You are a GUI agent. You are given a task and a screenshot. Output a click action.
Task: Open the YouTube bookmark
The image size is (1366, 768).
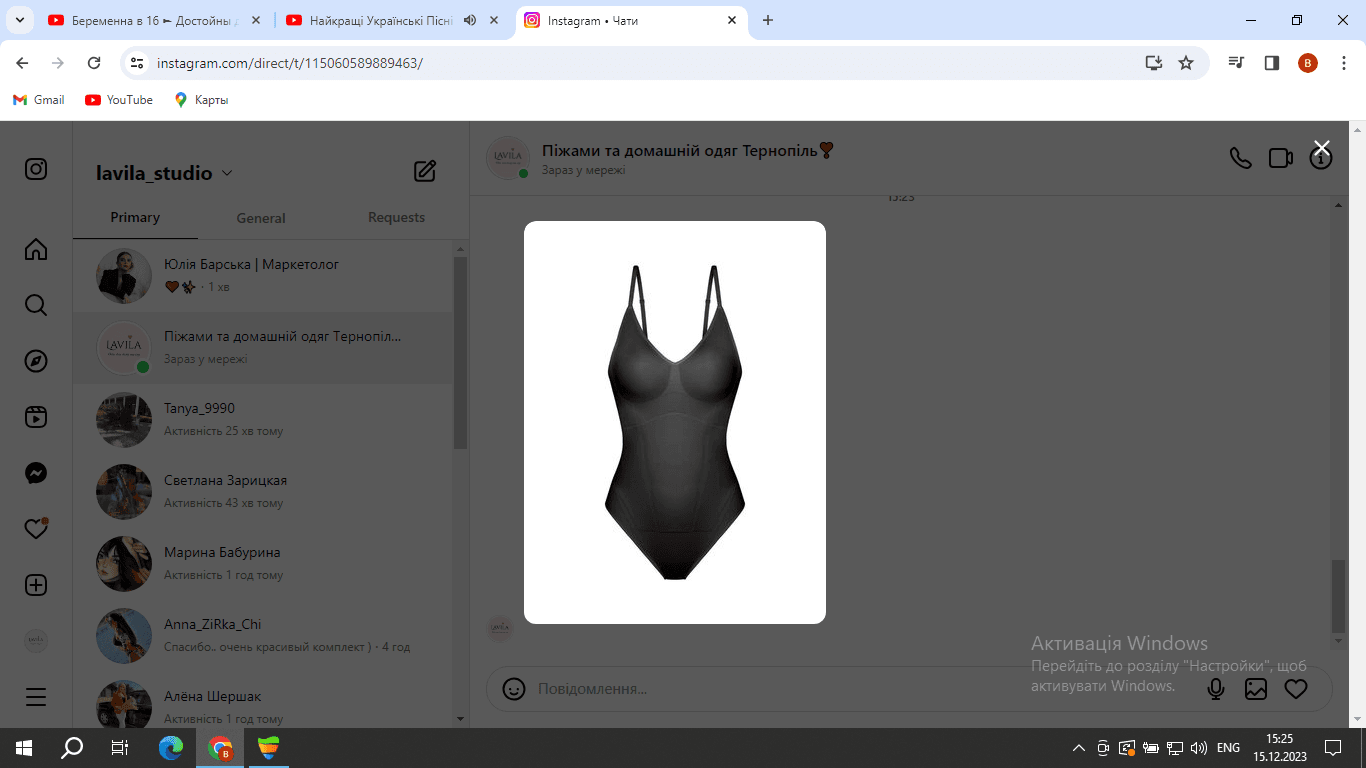click(119, 100)
